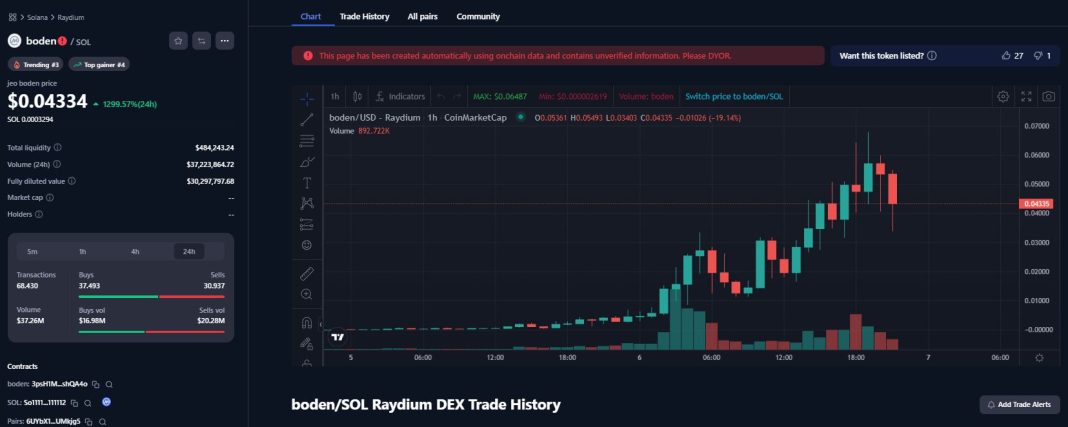Screen dimensions: 1068x427
Task: Open the Indicators panel
Action: [x=400, y=97]
